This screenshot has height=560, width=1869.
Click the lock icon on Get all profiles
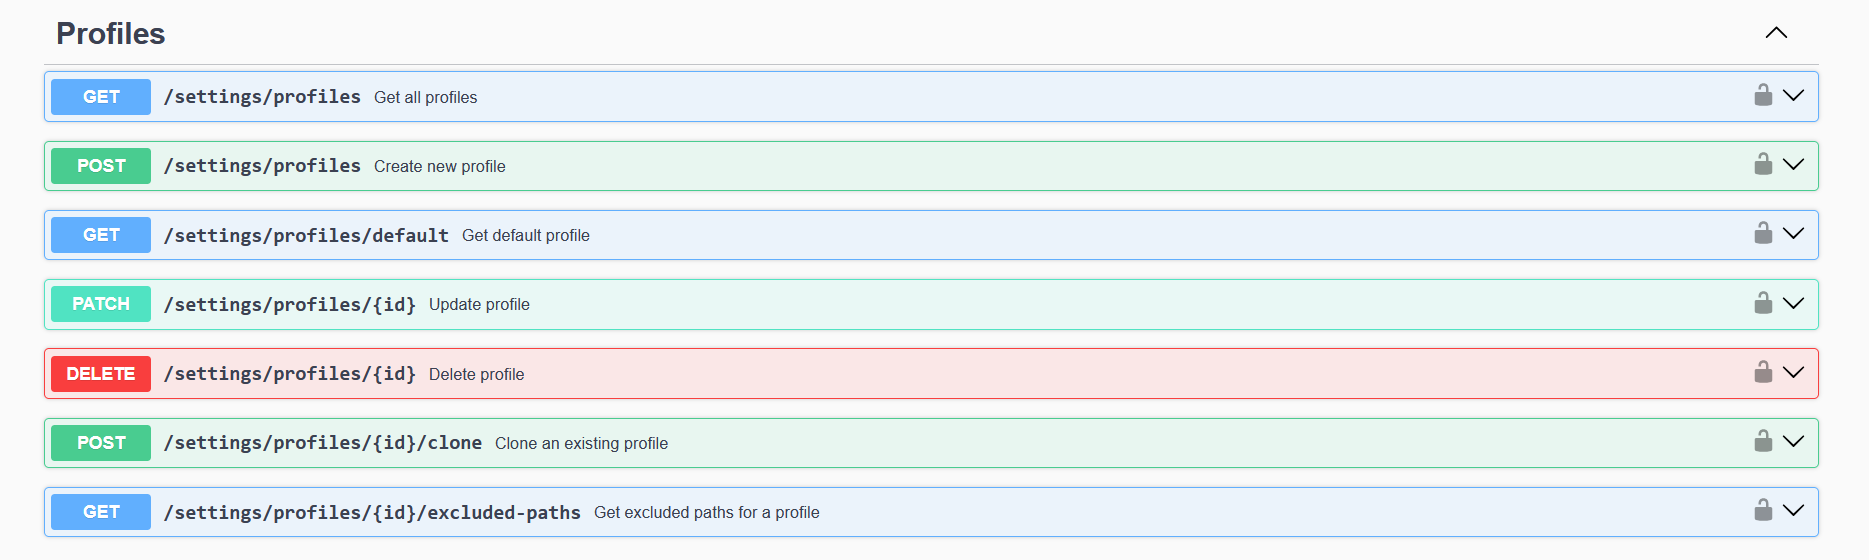click(x=1763, y=96)
